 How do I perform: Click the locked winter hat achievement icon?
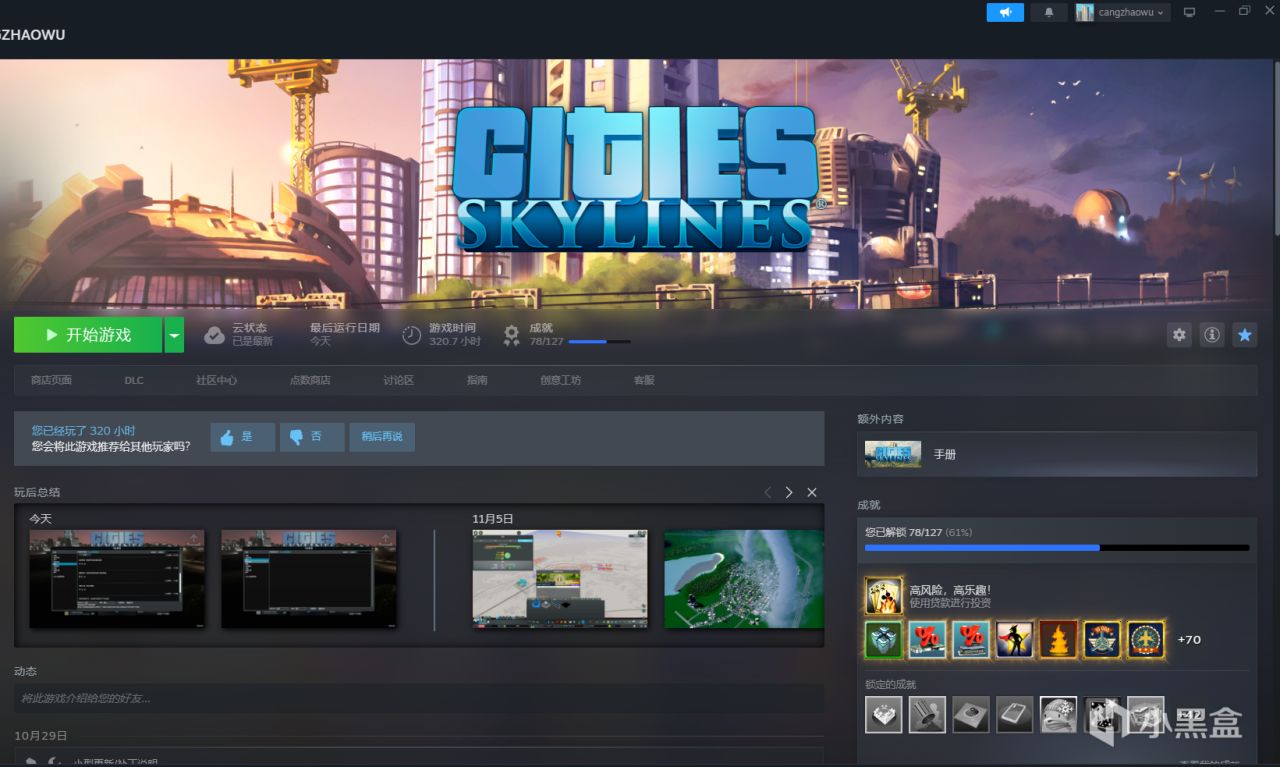pos(1058,714)
